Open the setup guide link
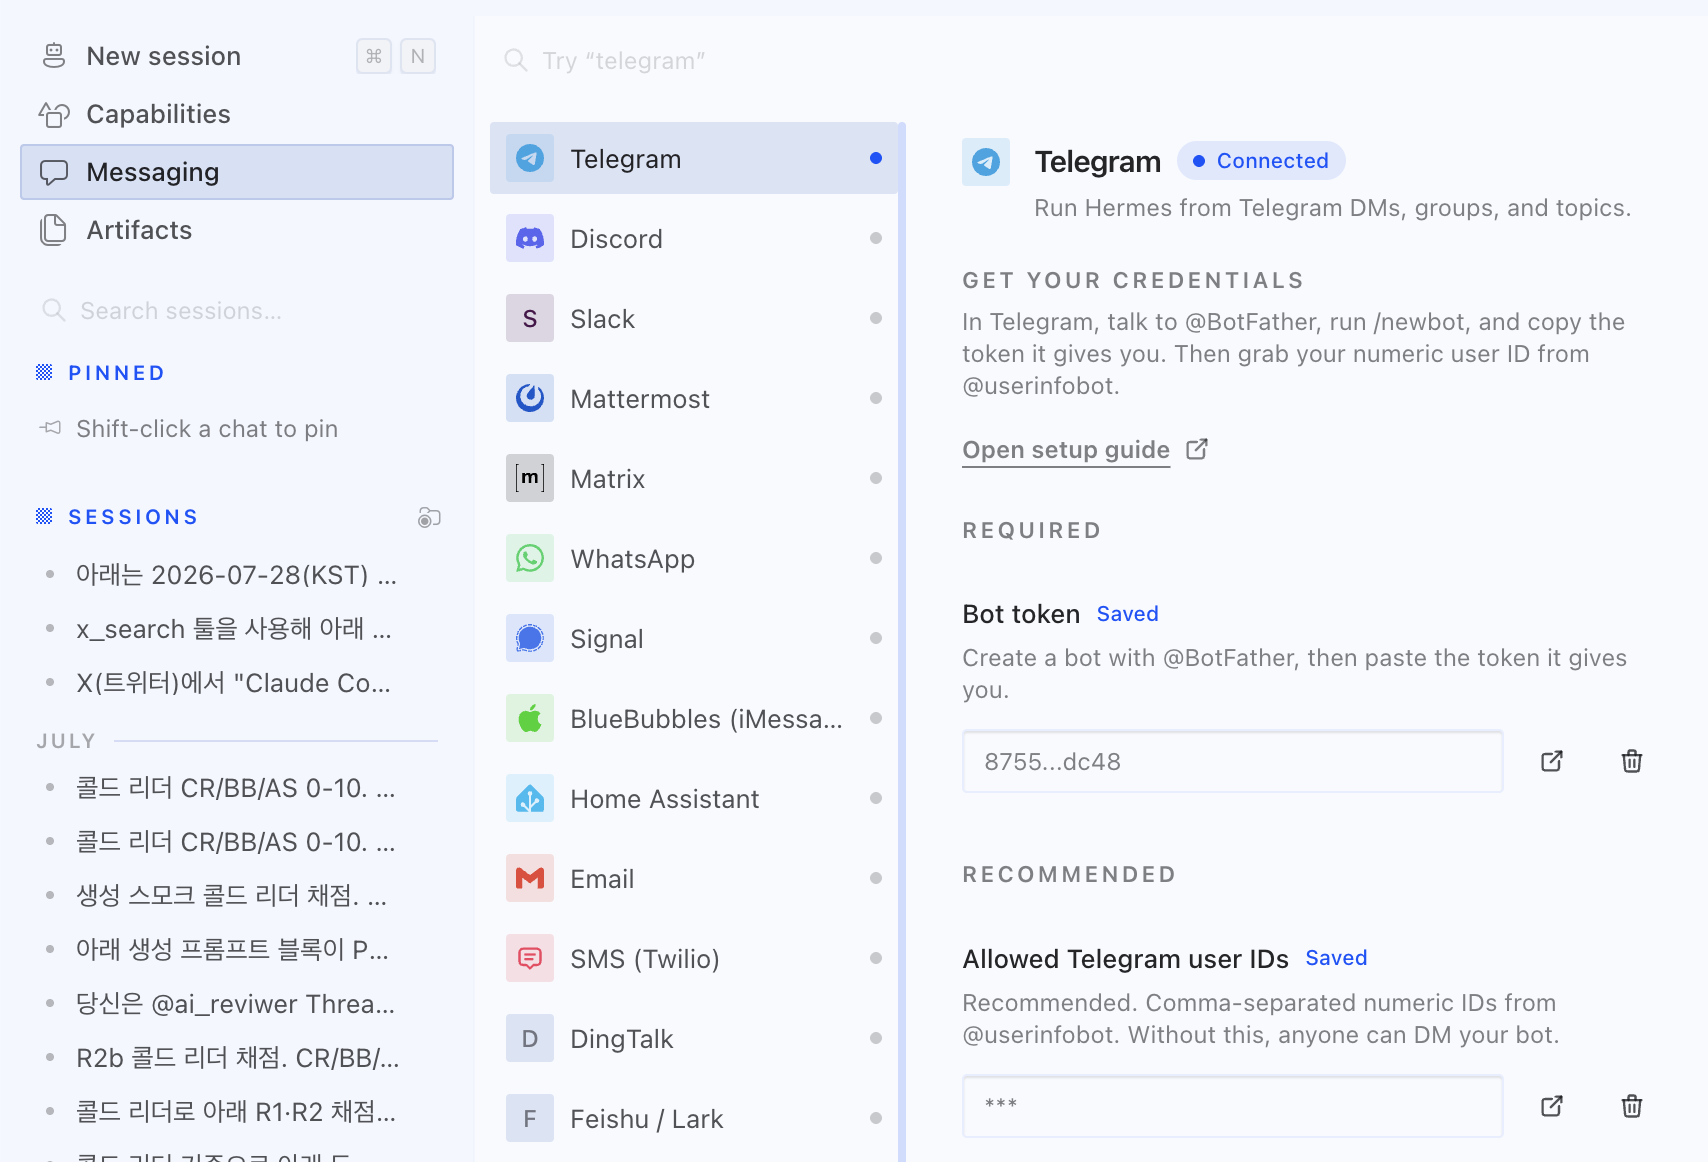1708x1162 pixels. [x=1066, y=450]
